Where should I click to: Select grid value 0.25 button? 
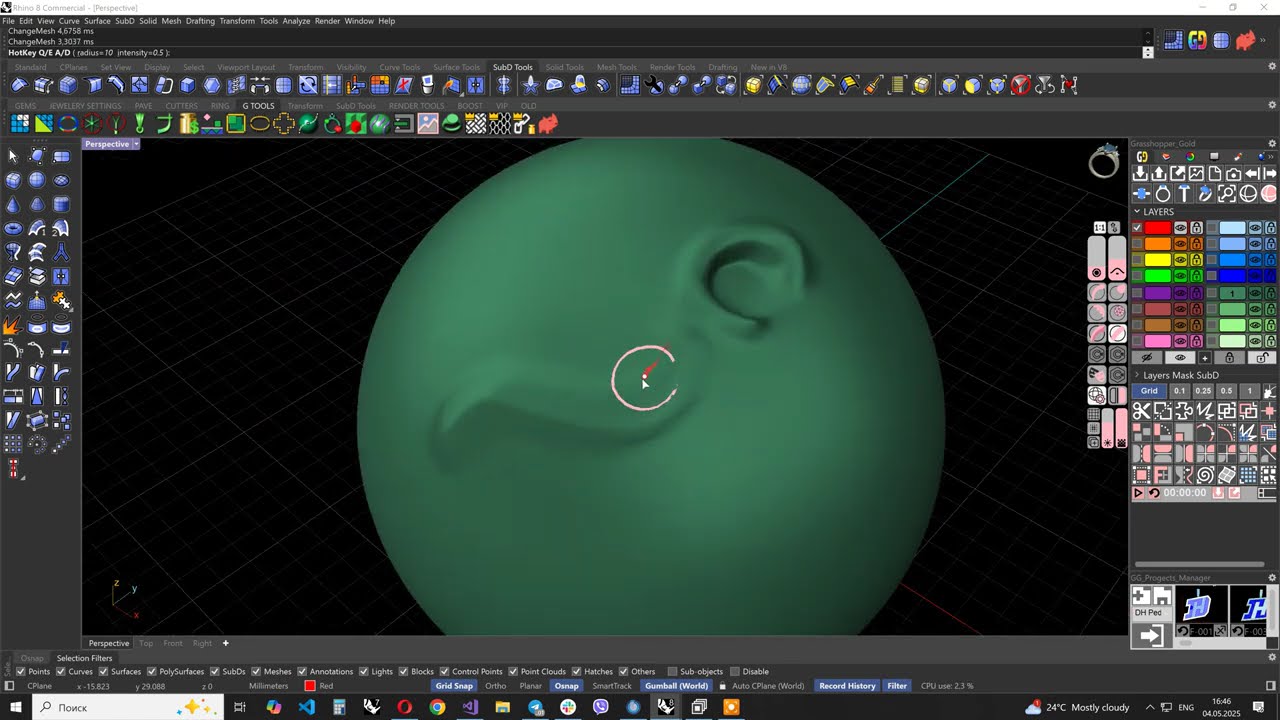coord(1203,391)
